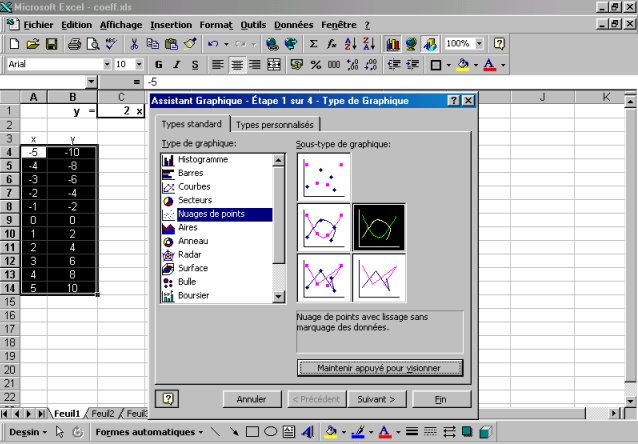This screenshot has width=638, height=444.
Task: Align text right
Action: point(255,65)
